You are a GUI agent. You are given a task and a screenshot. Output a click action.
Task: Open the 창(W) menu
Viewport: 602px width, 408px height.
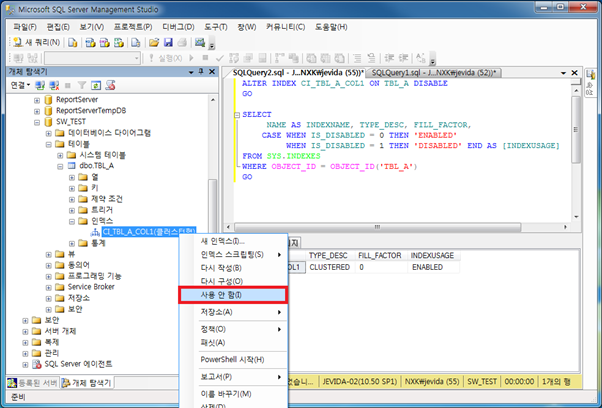point(246,27)
